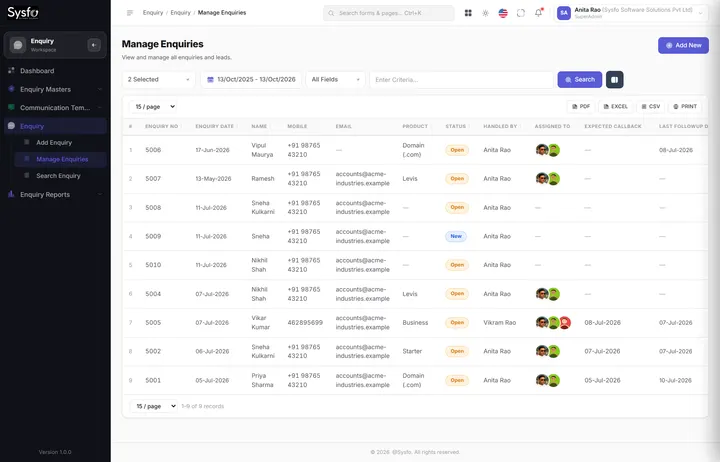The height and width of the screenshot is (462, 720).
Task: Click assigned avatars for enquiry 5002
Action: [548, 351]
